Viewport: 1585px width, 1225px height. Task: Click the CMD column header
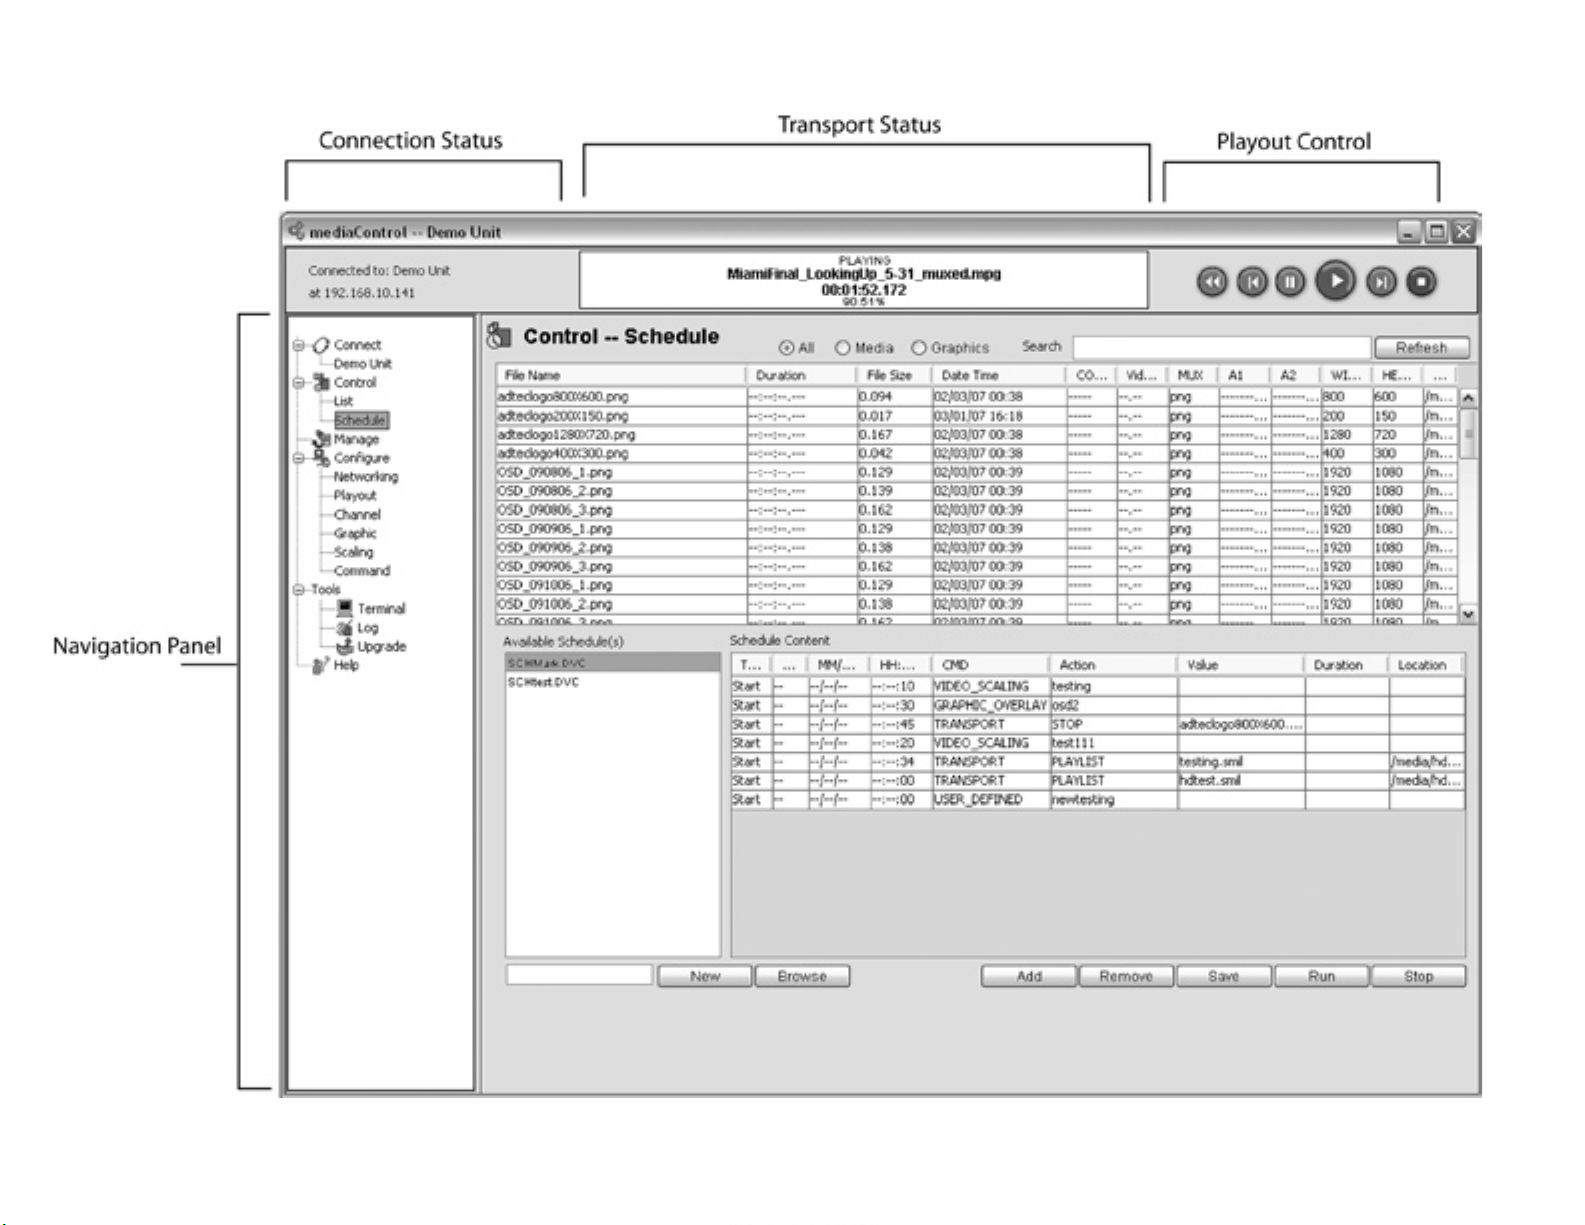[990, 665]
